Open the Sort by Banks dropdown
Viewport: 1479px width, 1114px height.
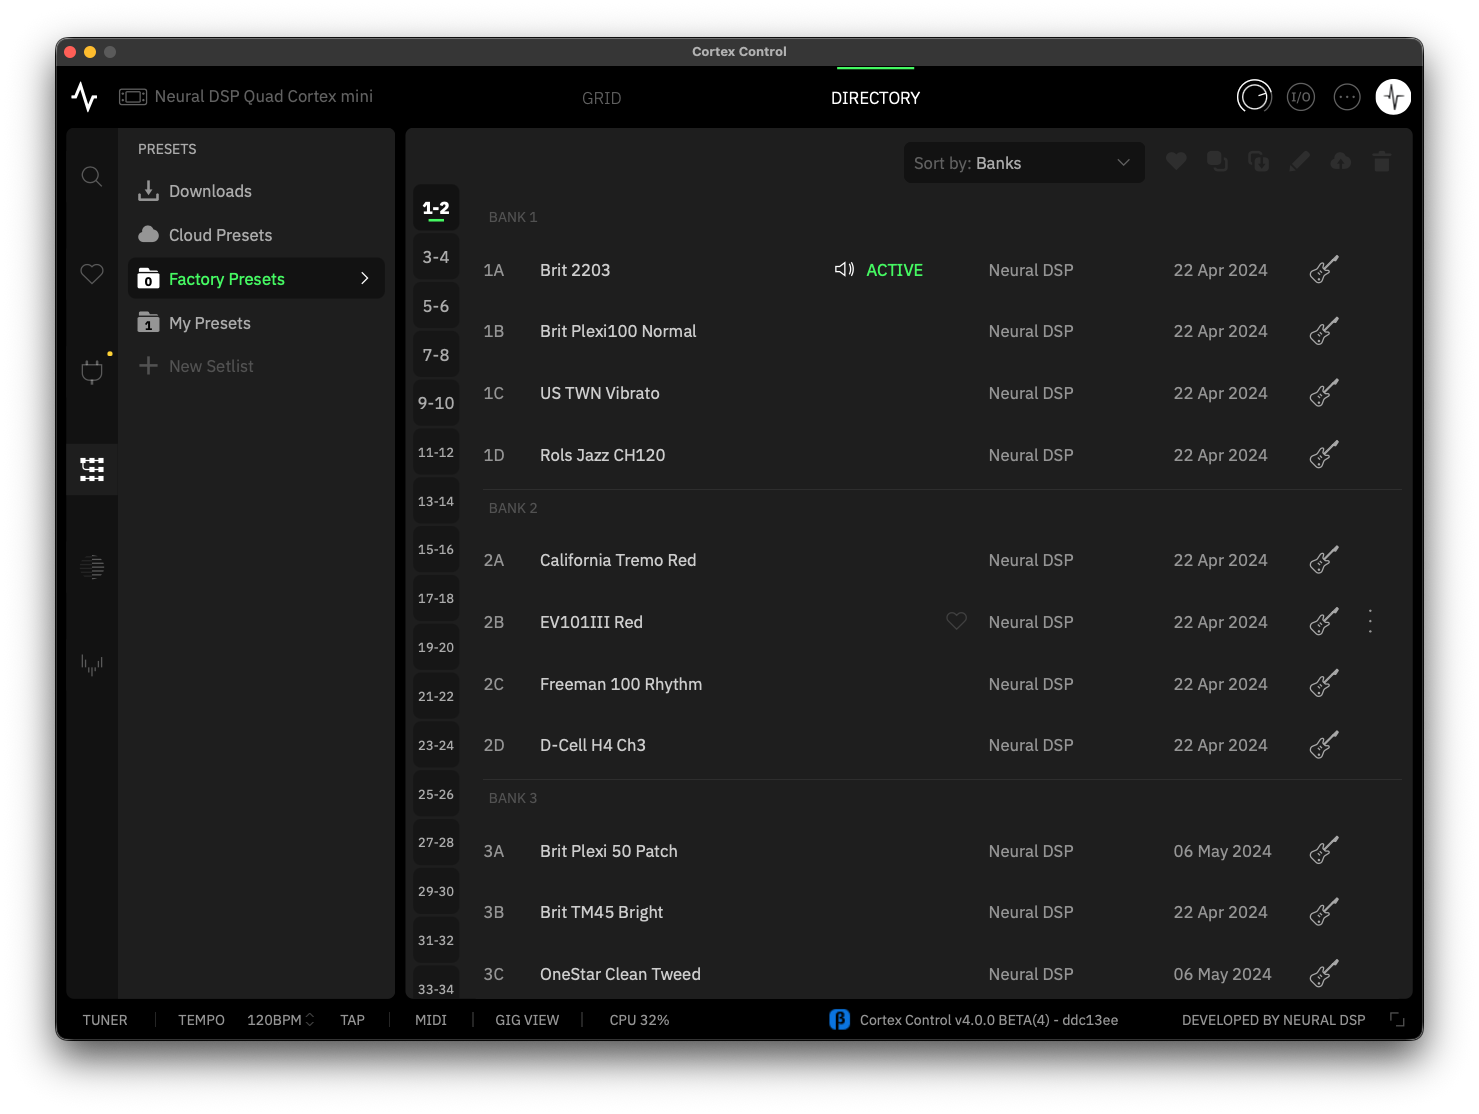click(1024, 163)
